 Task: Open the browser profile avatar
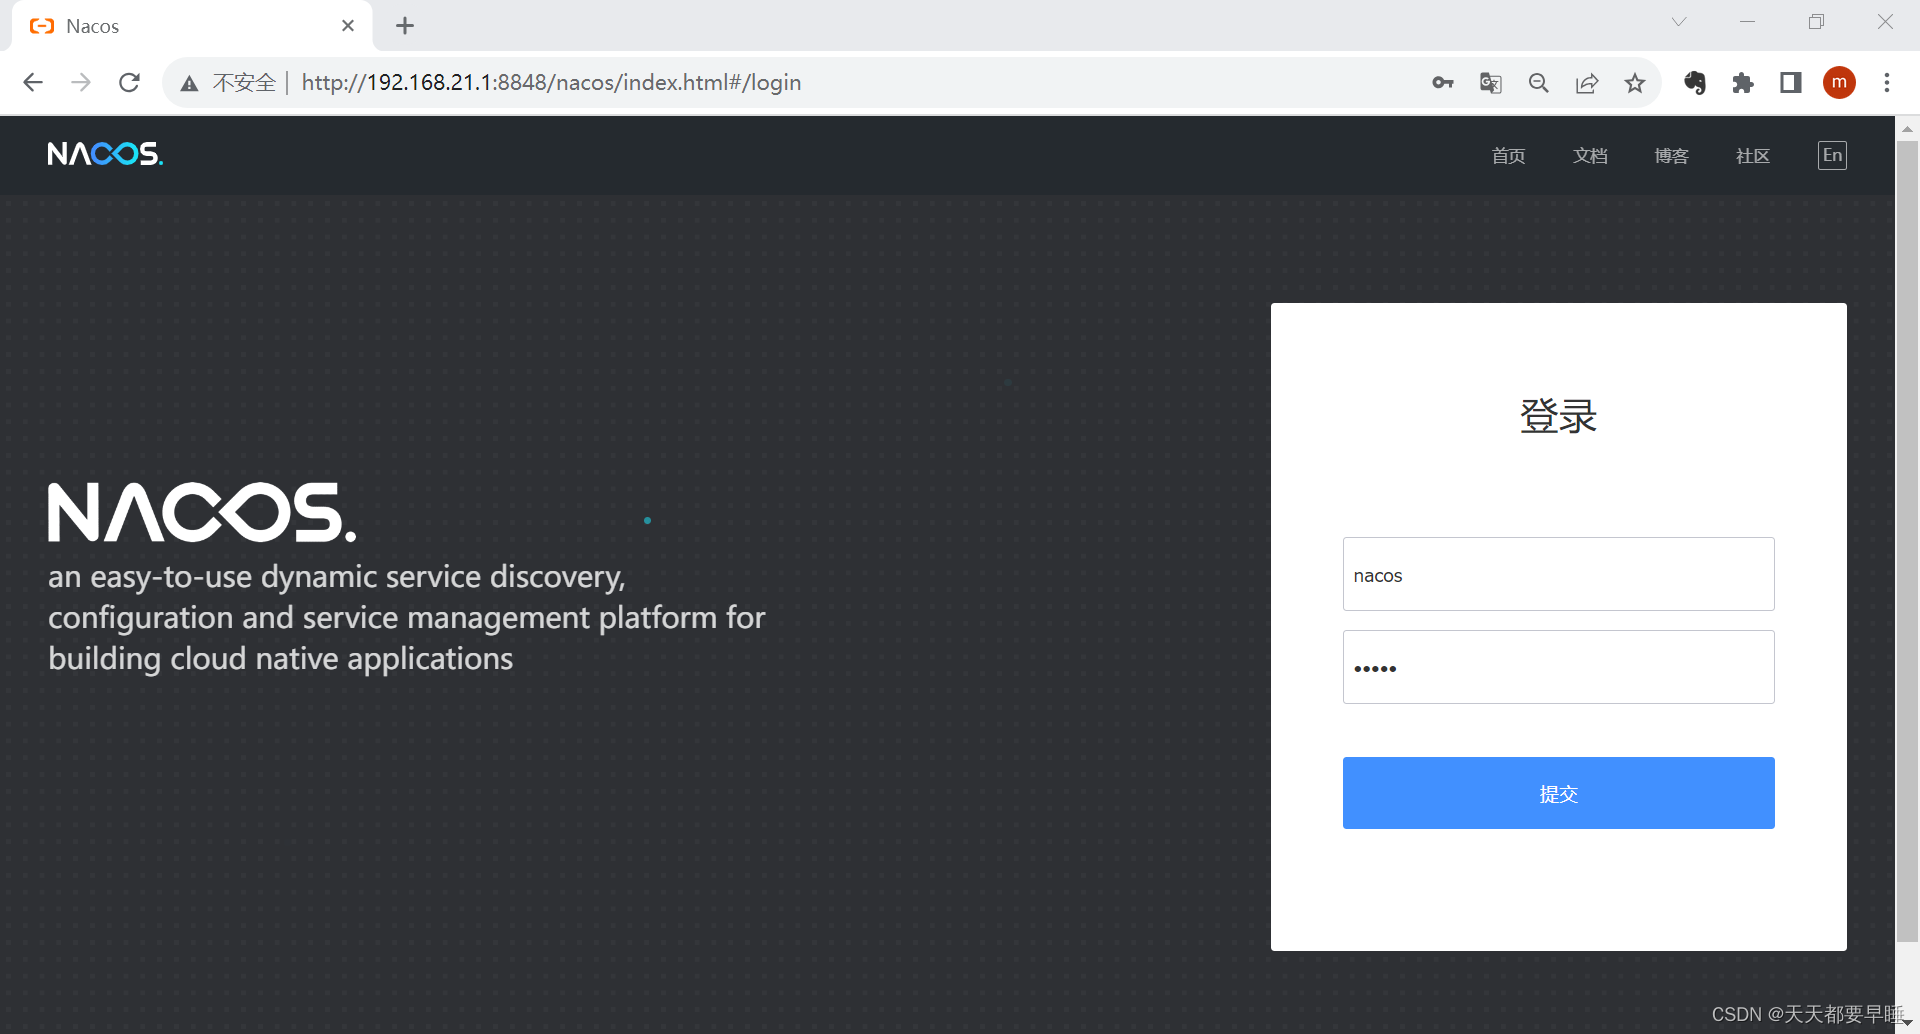coord(1839,82)
